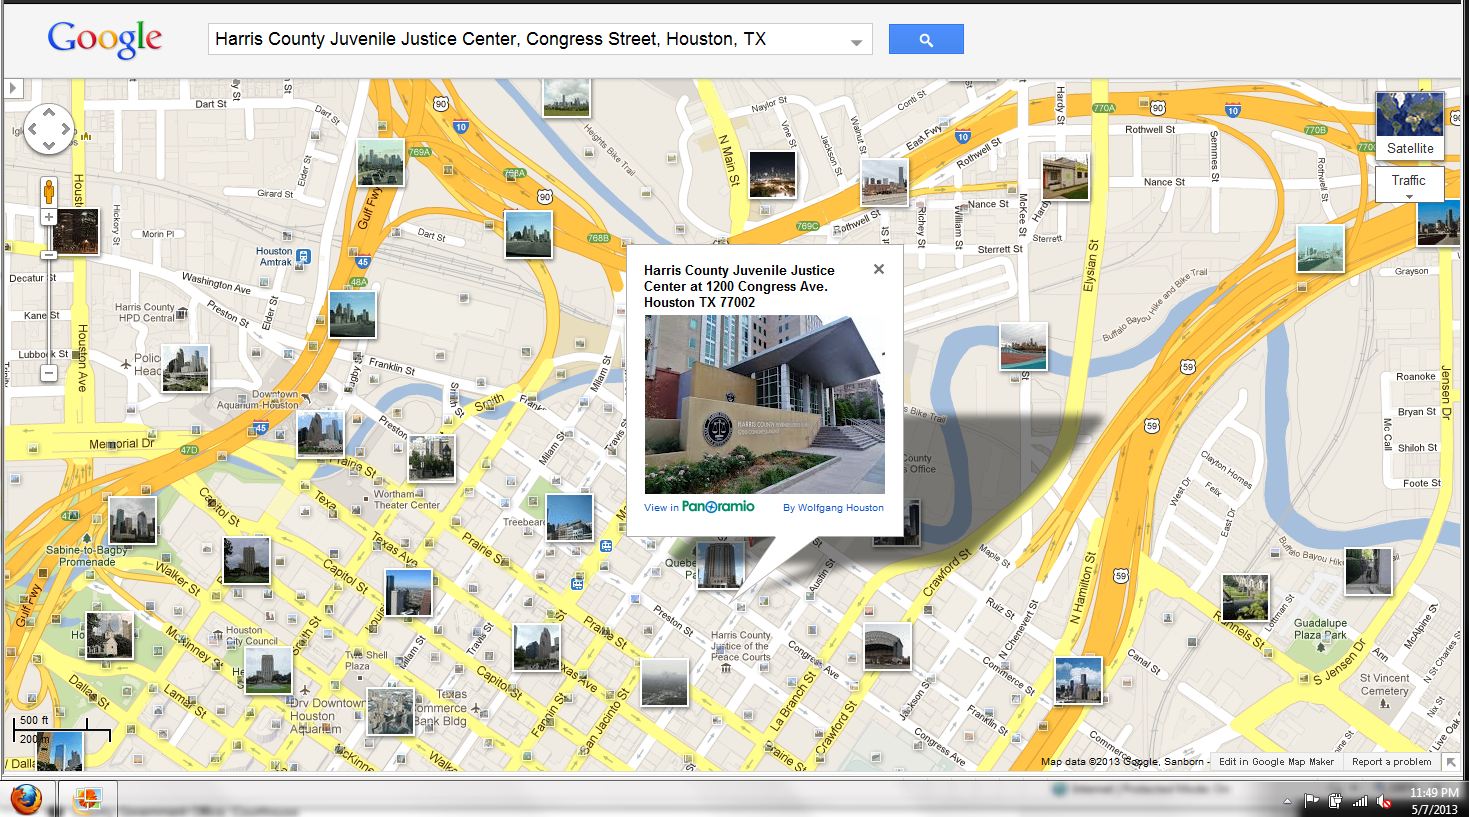The image size is (1469, 817).
Task: Click the blue magnifier search button
Action: click(x=926, y=39)
